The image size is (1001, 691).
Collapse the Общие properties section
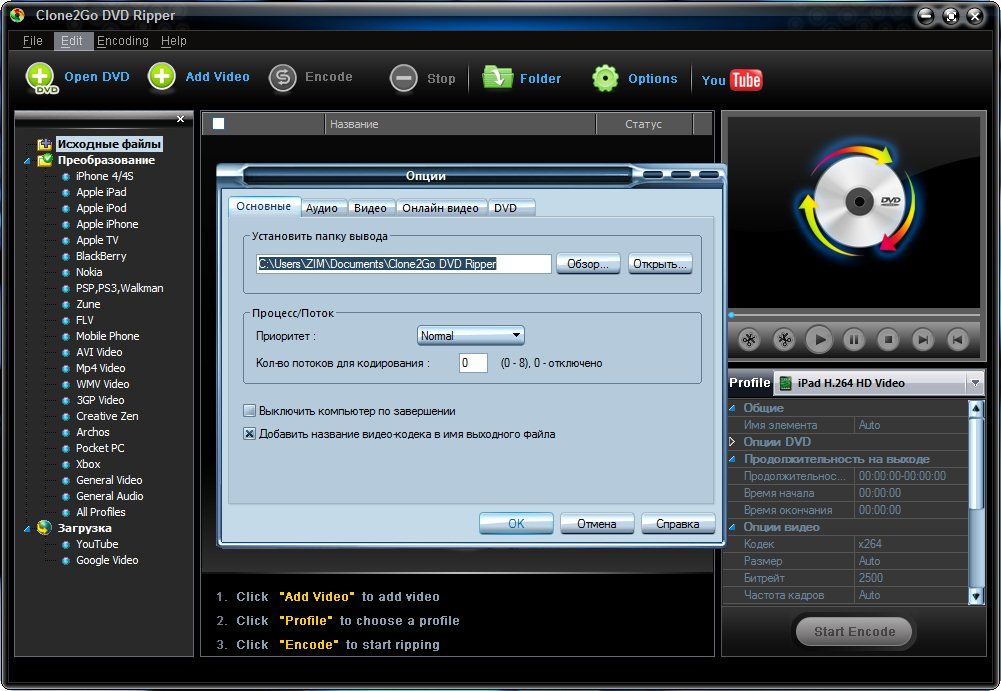(x=732, y=407)
